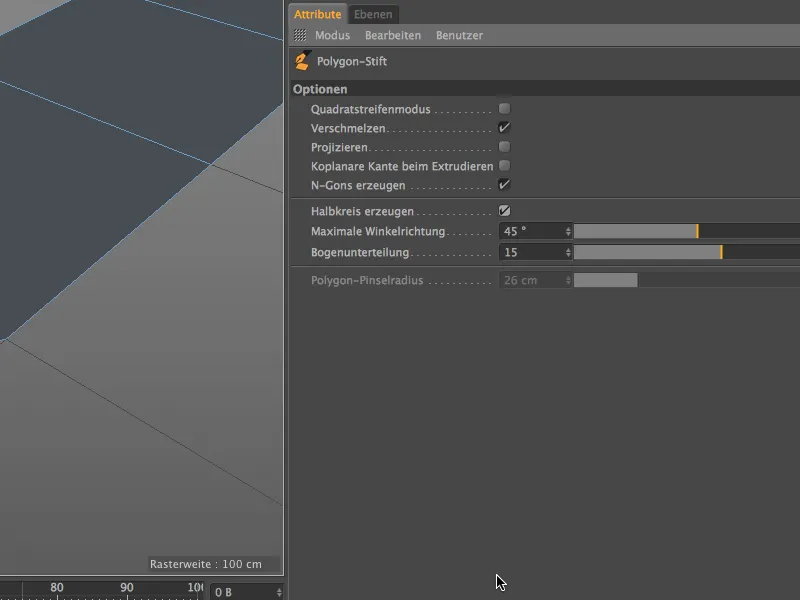Check Koplanare Kante beim Extrudieren
Image resolution: width=800 pixels, height=600 pixels.
click(x=505, y=165)
